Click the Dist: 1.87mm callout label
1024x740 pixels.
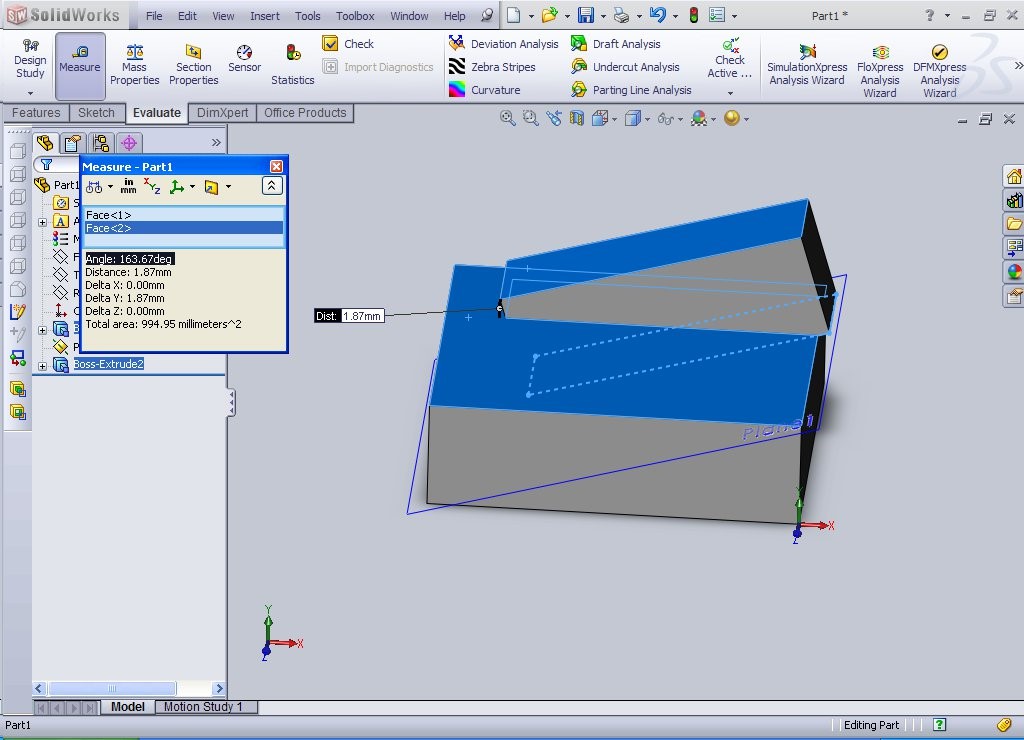[349, 315]
